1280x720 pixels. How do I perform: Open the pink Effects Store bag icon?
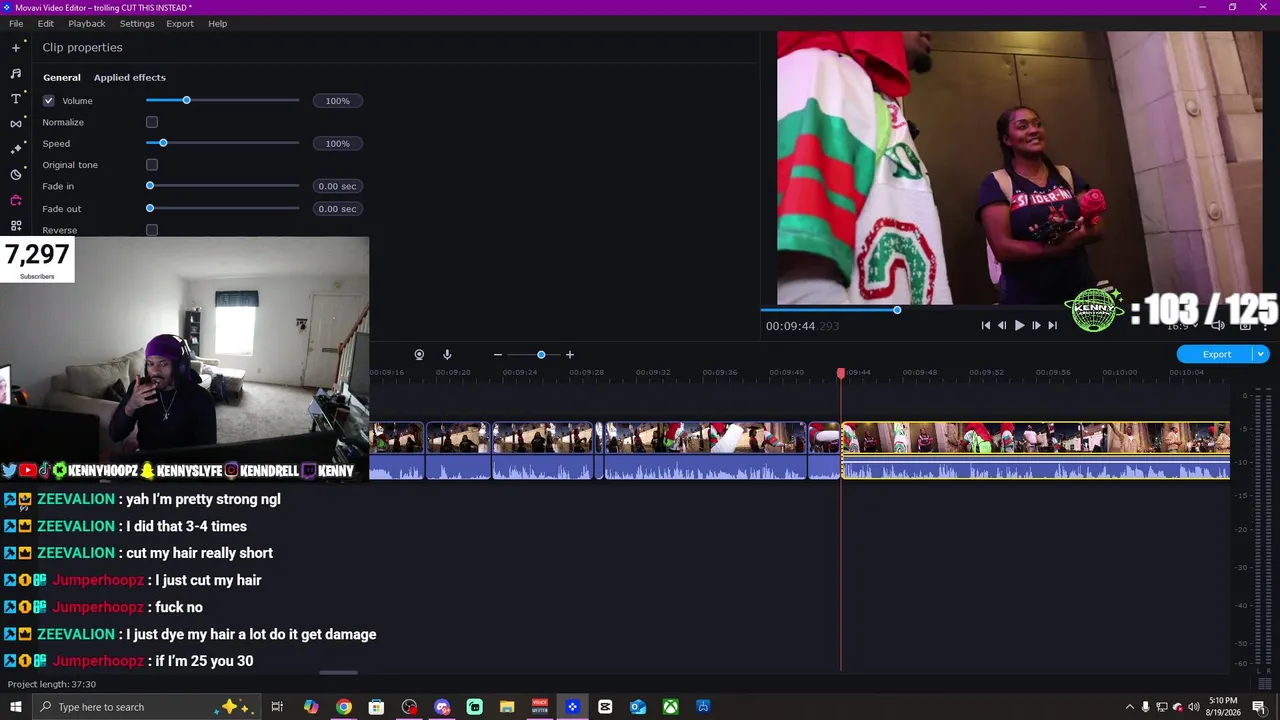pyautogui.click(x=15, y=200)
